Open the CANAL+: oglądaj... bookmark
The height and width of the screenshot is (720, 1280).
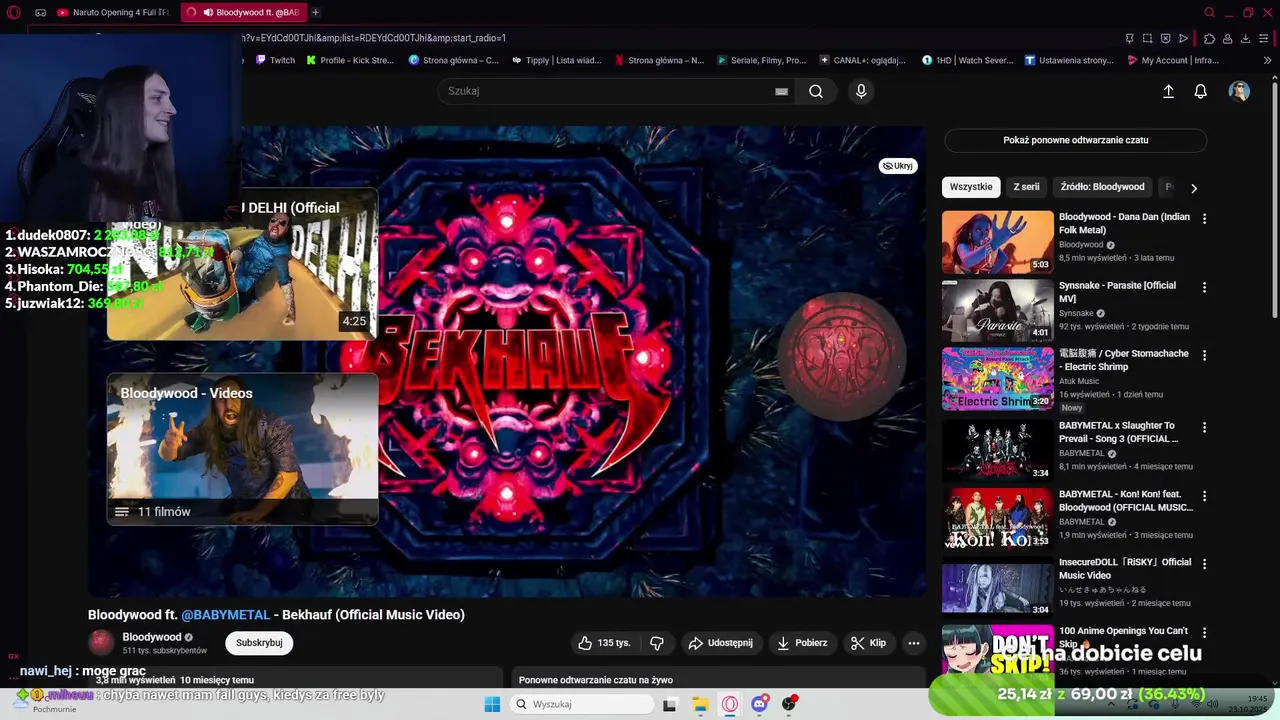point(862,60)
